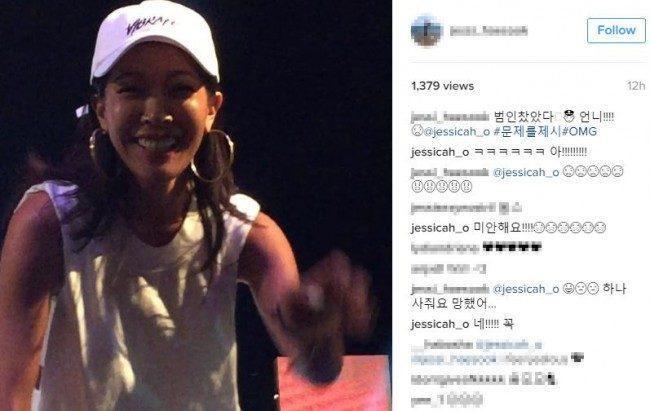The image size is (650, 411).
Task: Open jessicah_o username on the 네!!!!! 꼭 comment
Action: pos(440,324)
